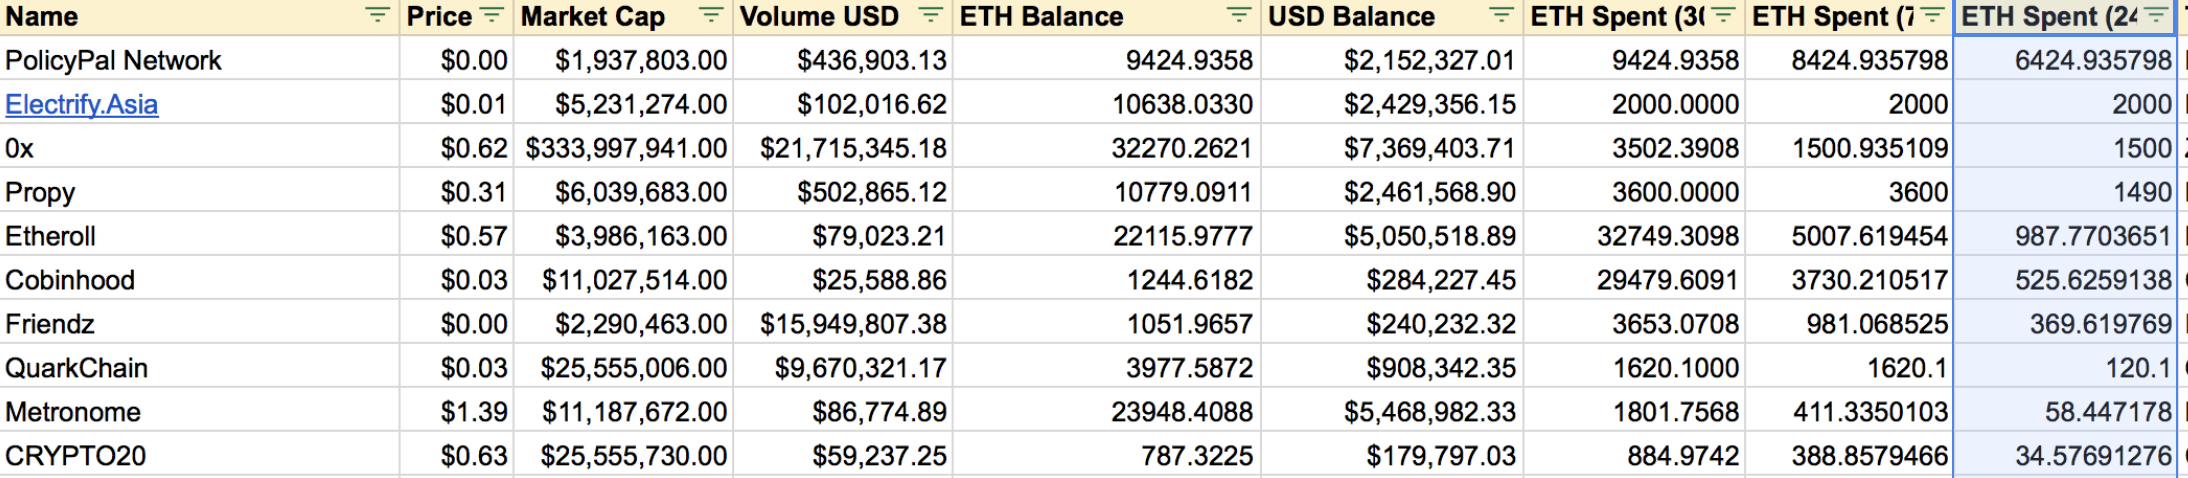This screenshot has width=2188, height=478.
Task: Click the Market Cap header cell
Action: pos(624,17)
